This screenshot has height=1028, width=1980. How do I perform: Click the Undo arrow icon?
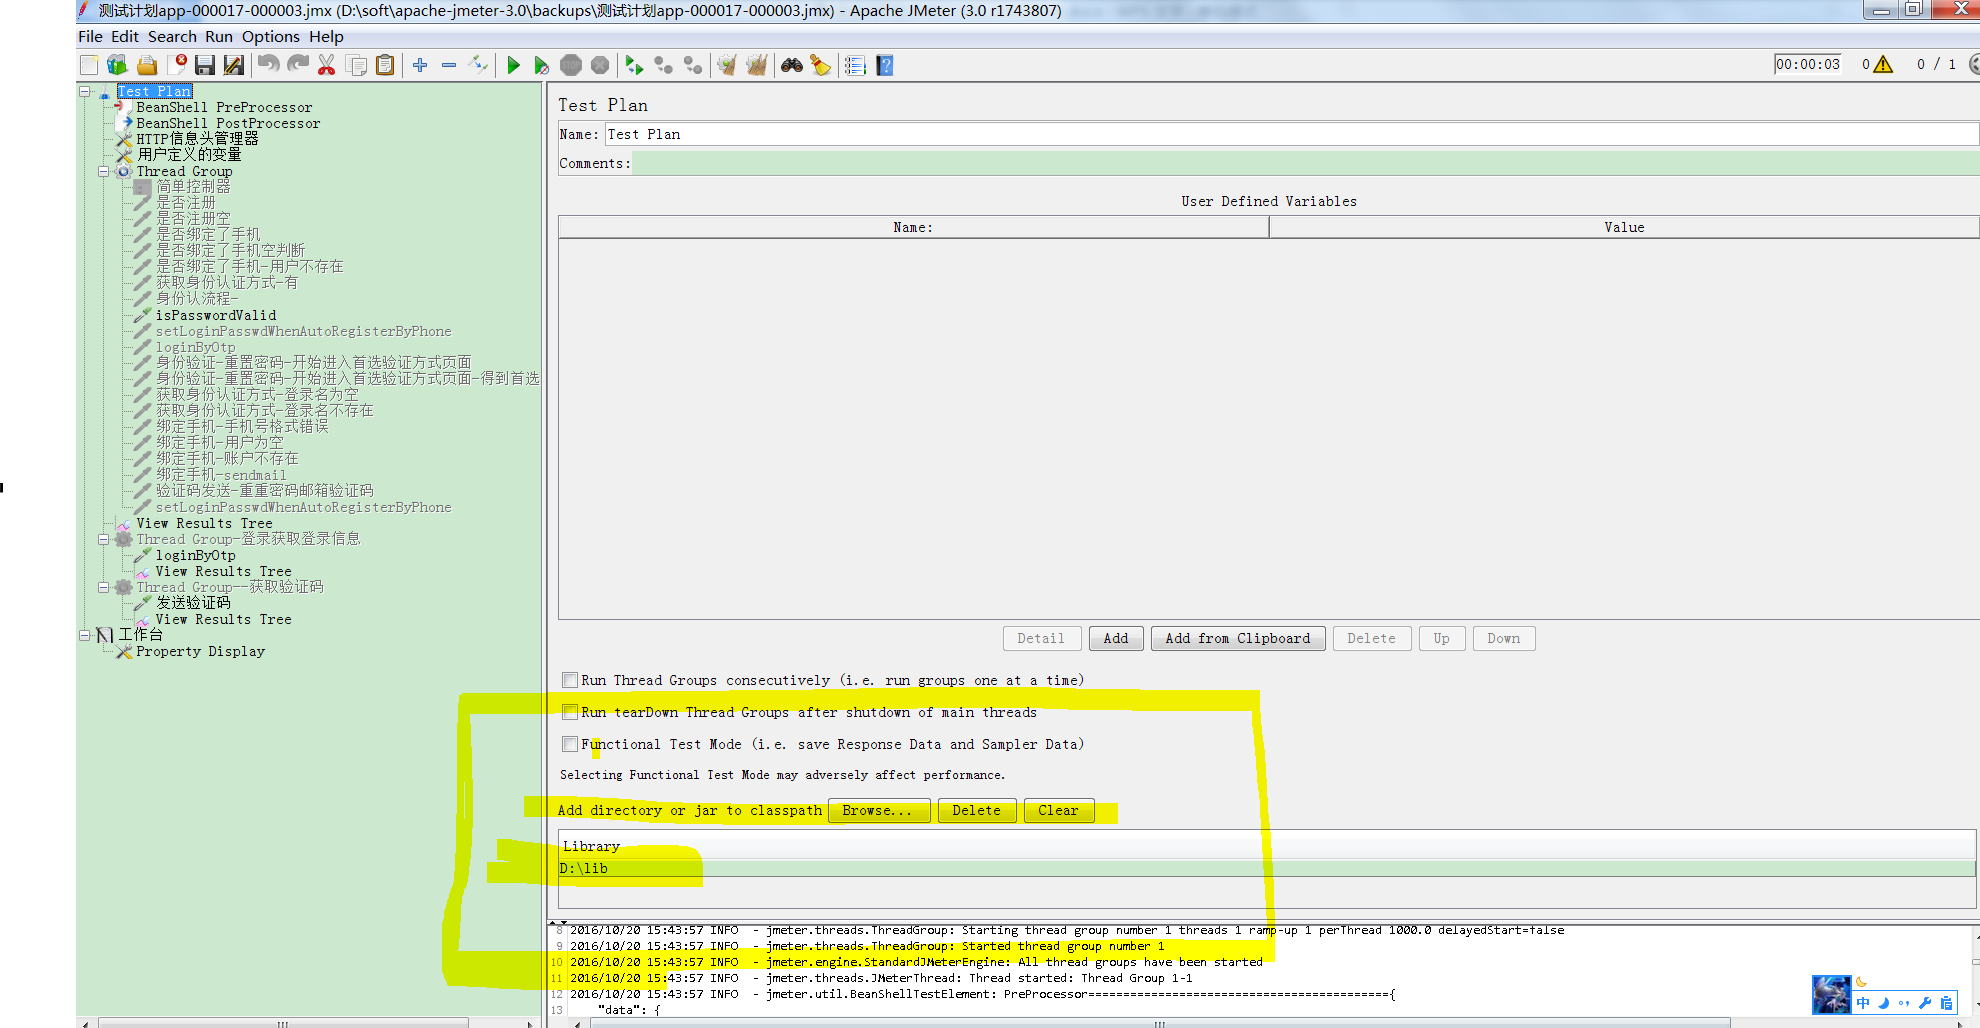(268, 65)
